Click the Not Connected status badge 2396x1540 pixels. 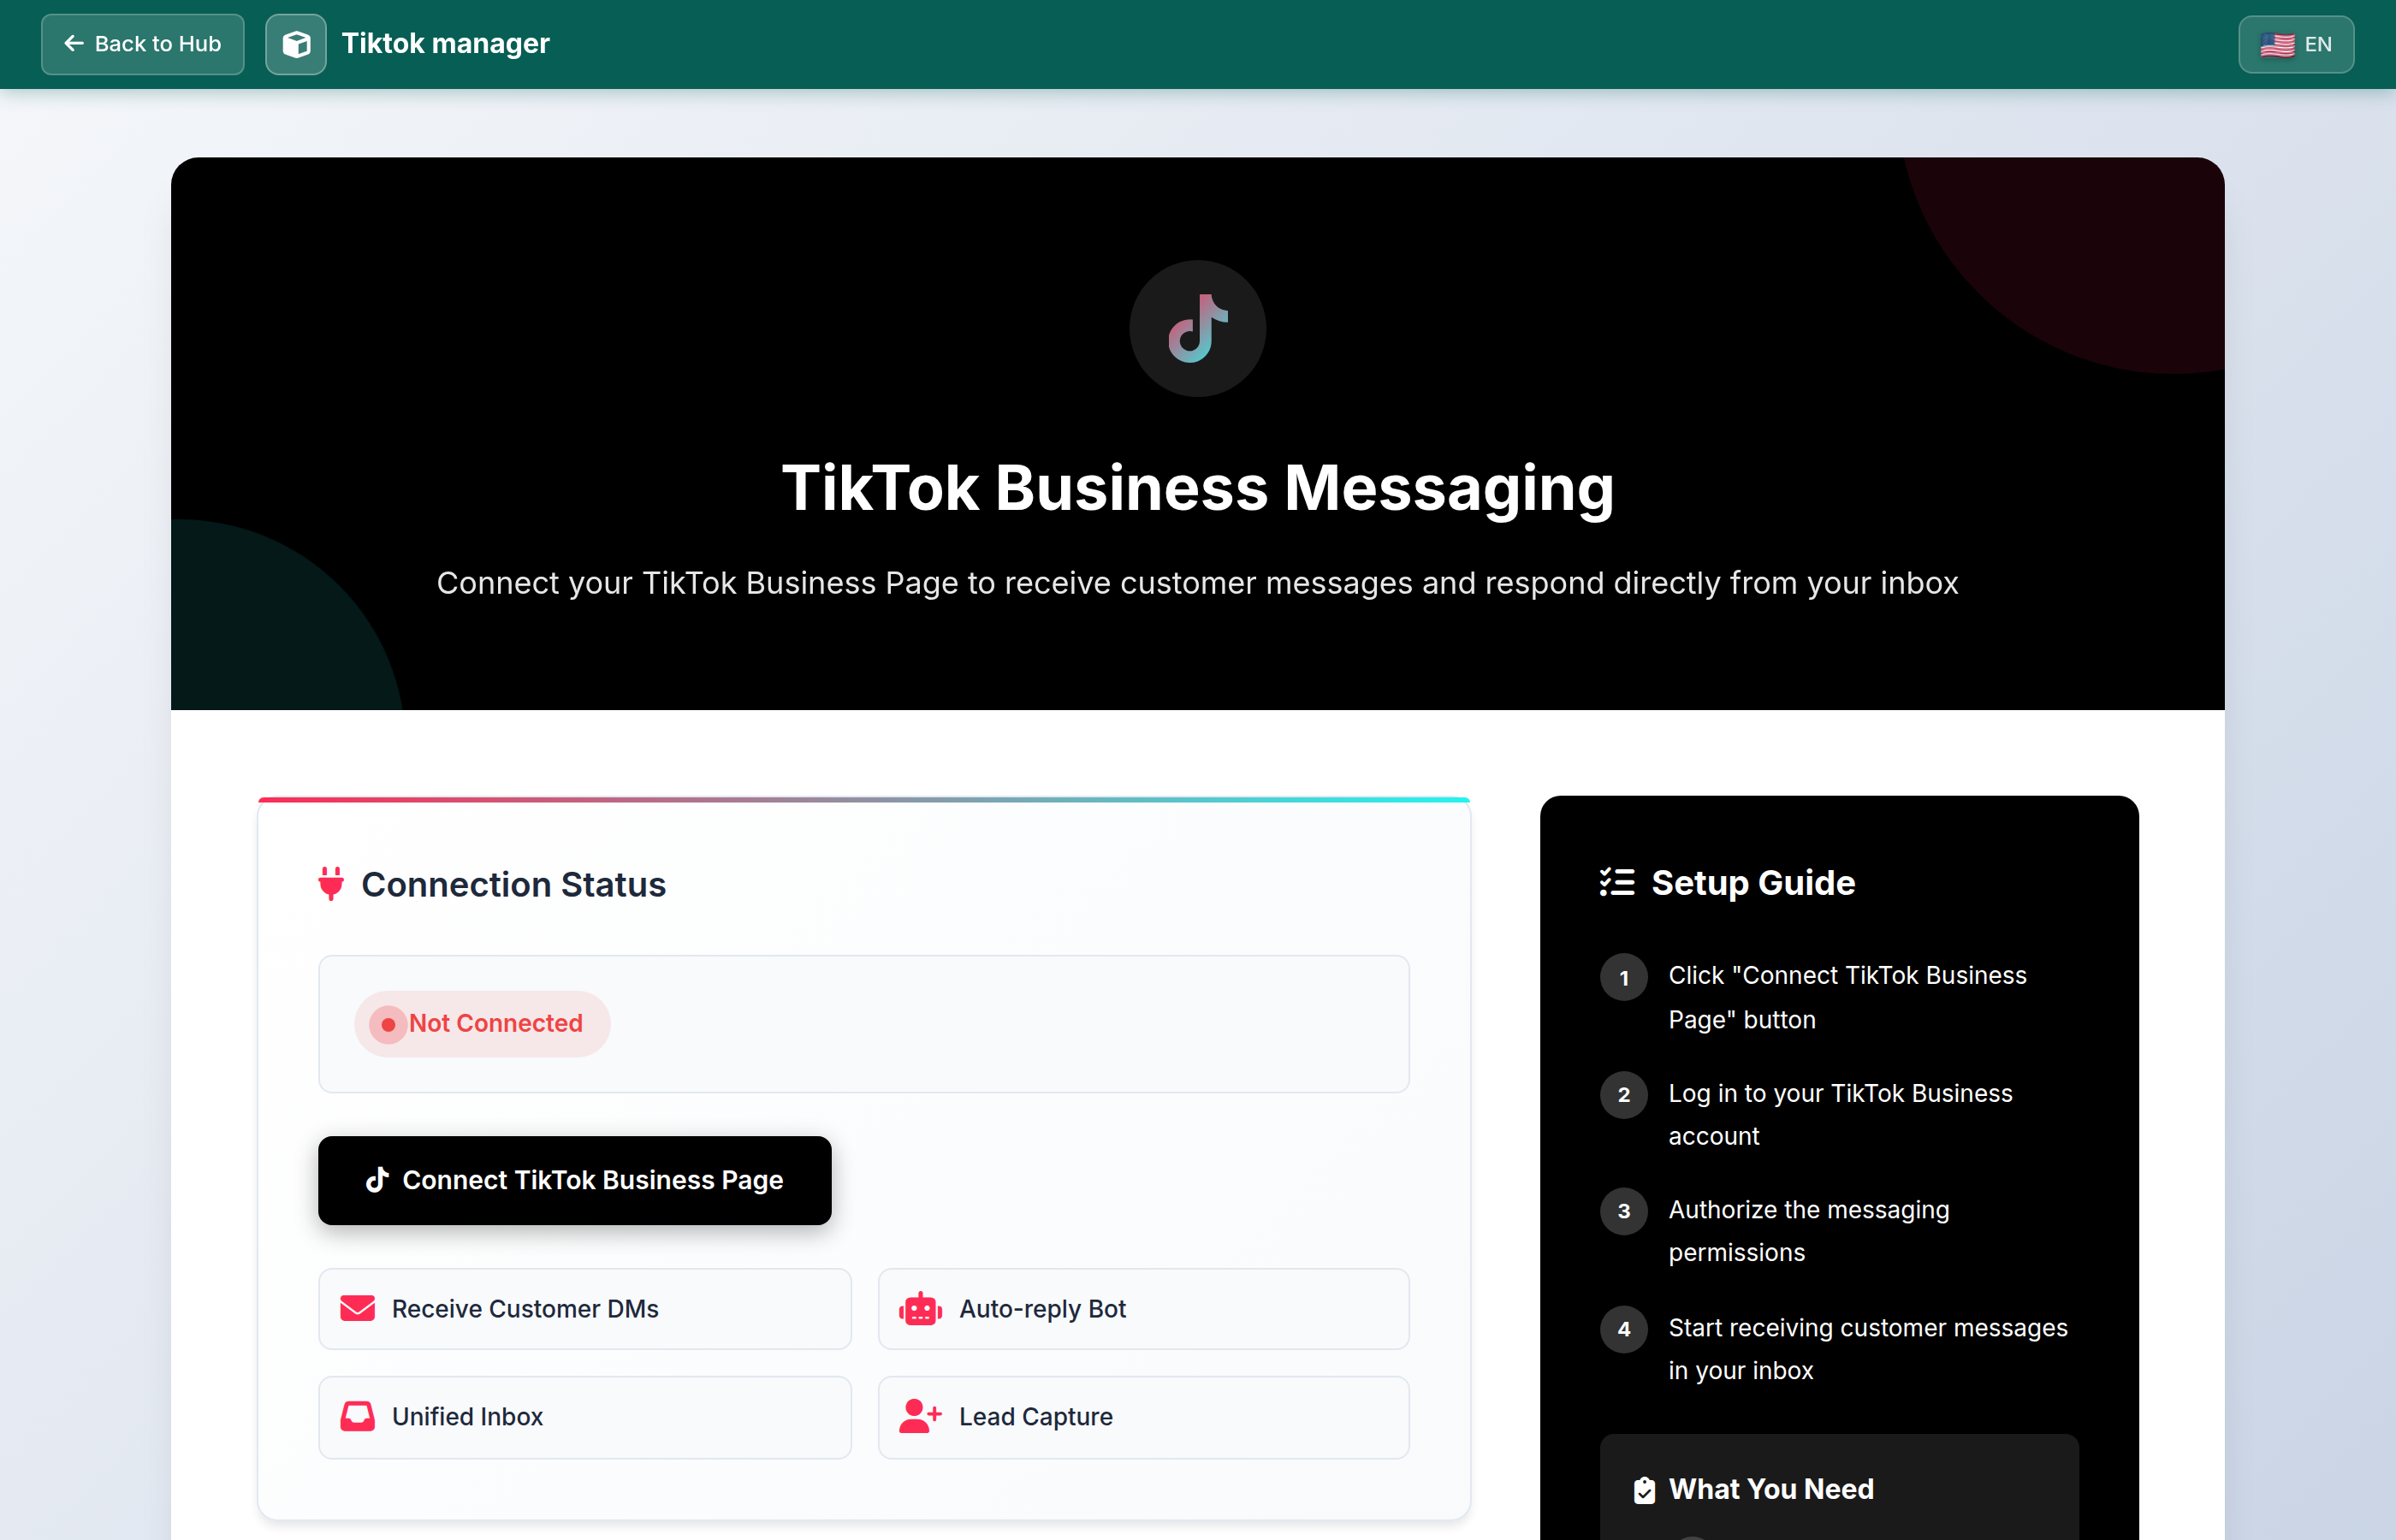click(482, 1023)
